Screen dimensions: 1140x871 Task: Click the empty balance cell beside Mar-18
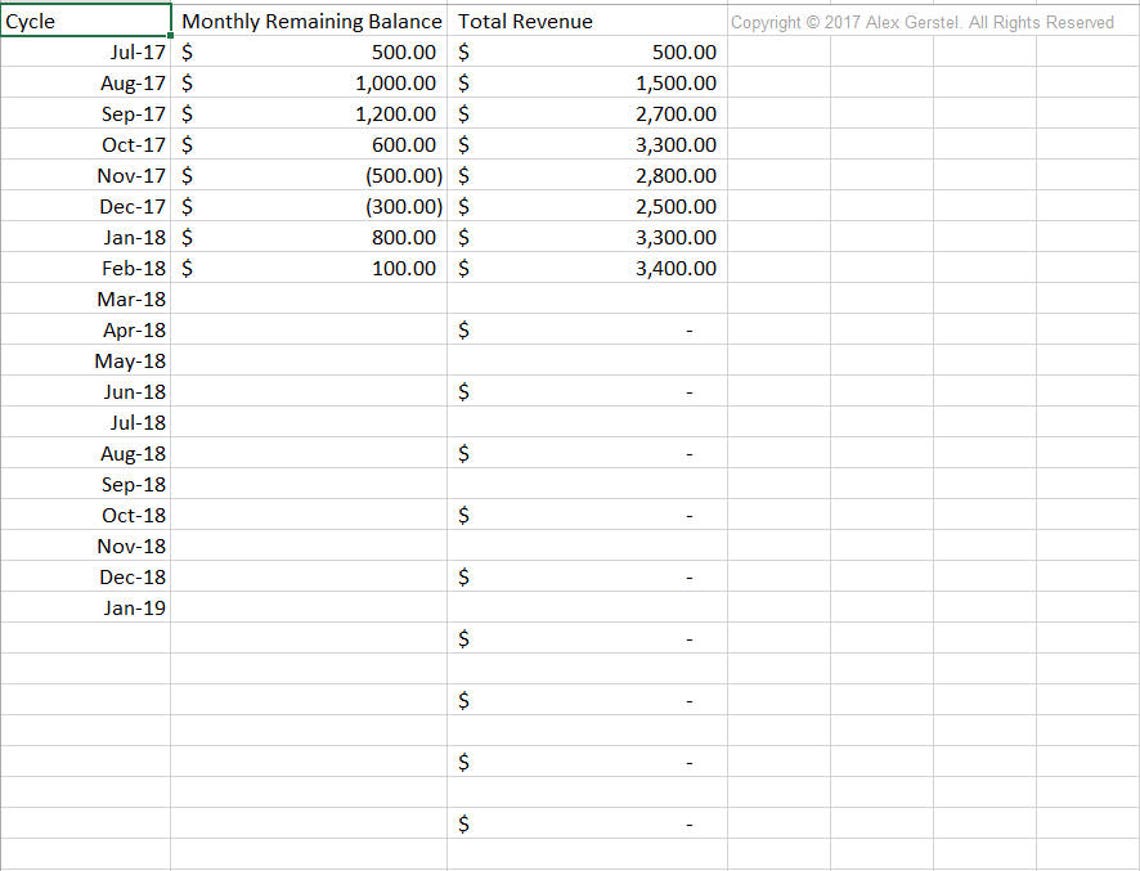tap(310, 298)
